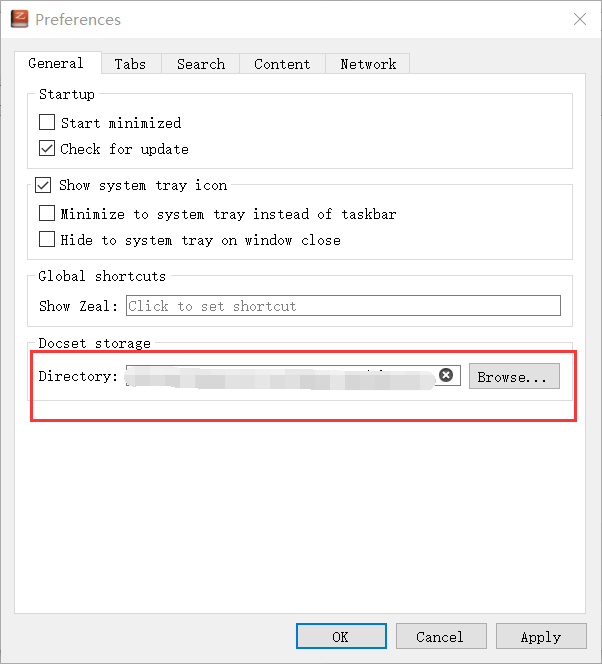Open the Search tab
602x664 pixels.
coord(201,64)
